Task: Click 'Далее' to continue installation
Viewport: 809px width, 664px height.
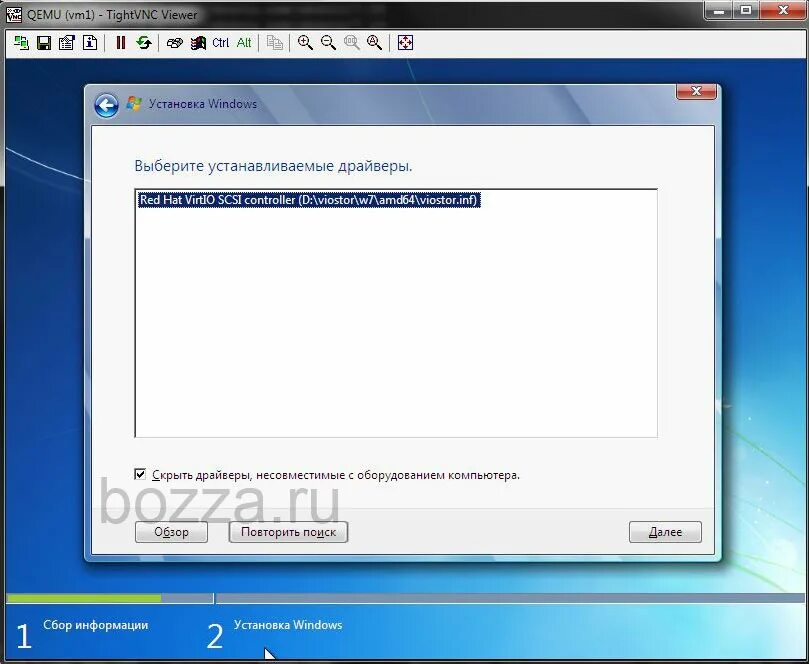Action: pos(665,532)
